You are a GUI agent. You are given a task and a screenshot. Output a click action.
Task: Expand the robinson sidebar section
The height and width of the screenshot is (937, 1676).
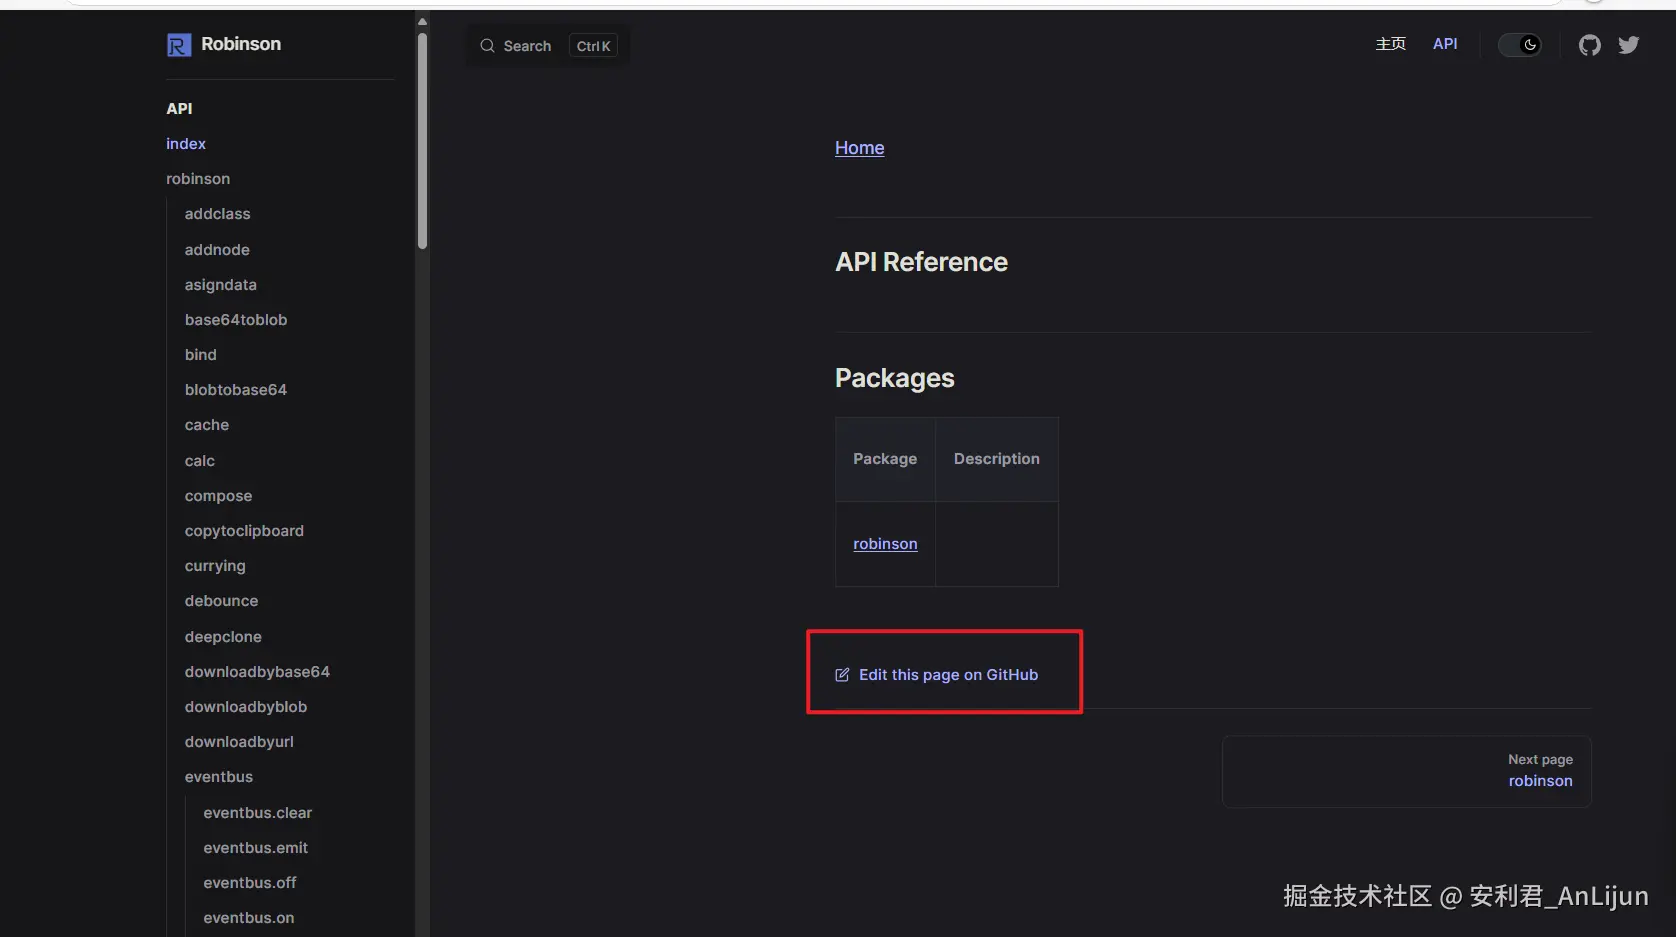pos(198,179)
